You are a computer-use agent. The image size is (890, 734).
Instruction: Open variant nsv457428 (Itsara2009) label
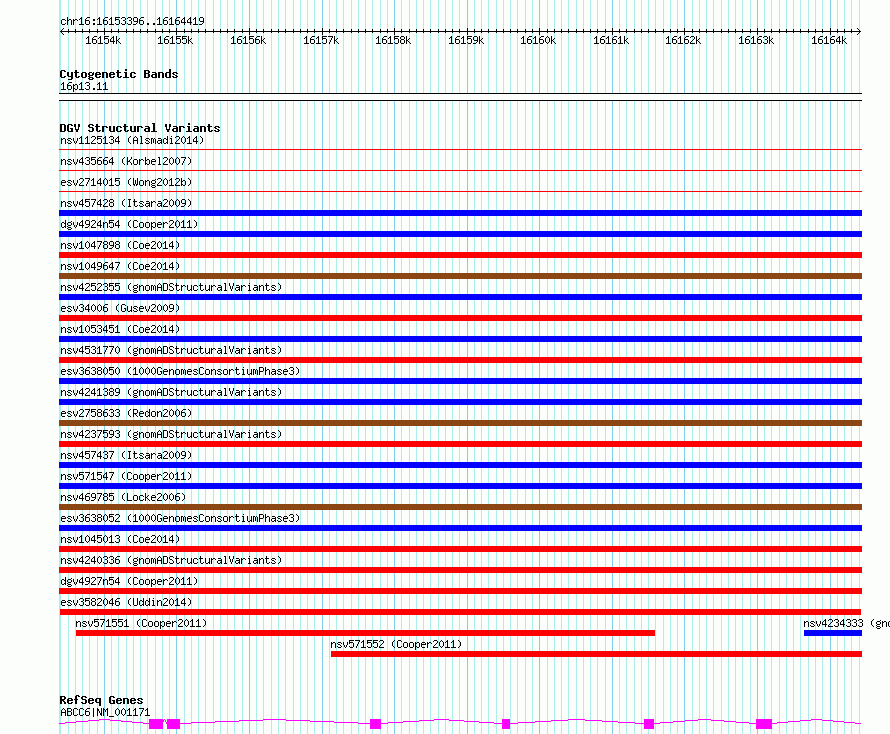tap(126, 203)
